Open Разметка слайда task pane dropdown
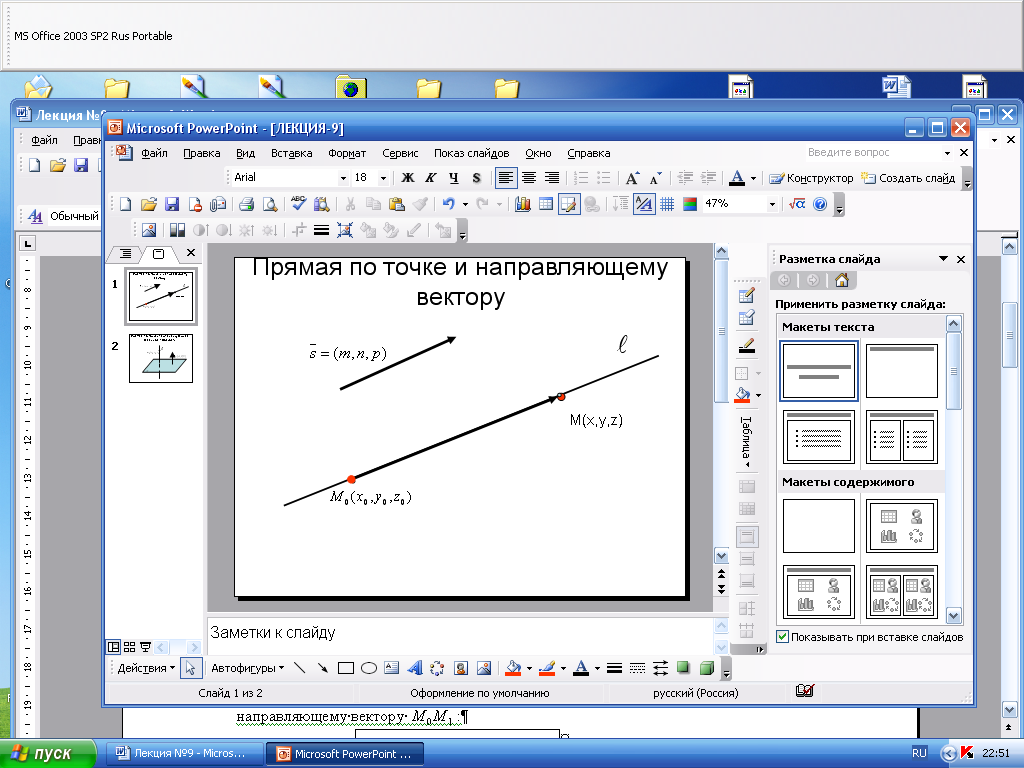Image resolution: width=1024 pixels, height=768 pixels. pos(943,259)
